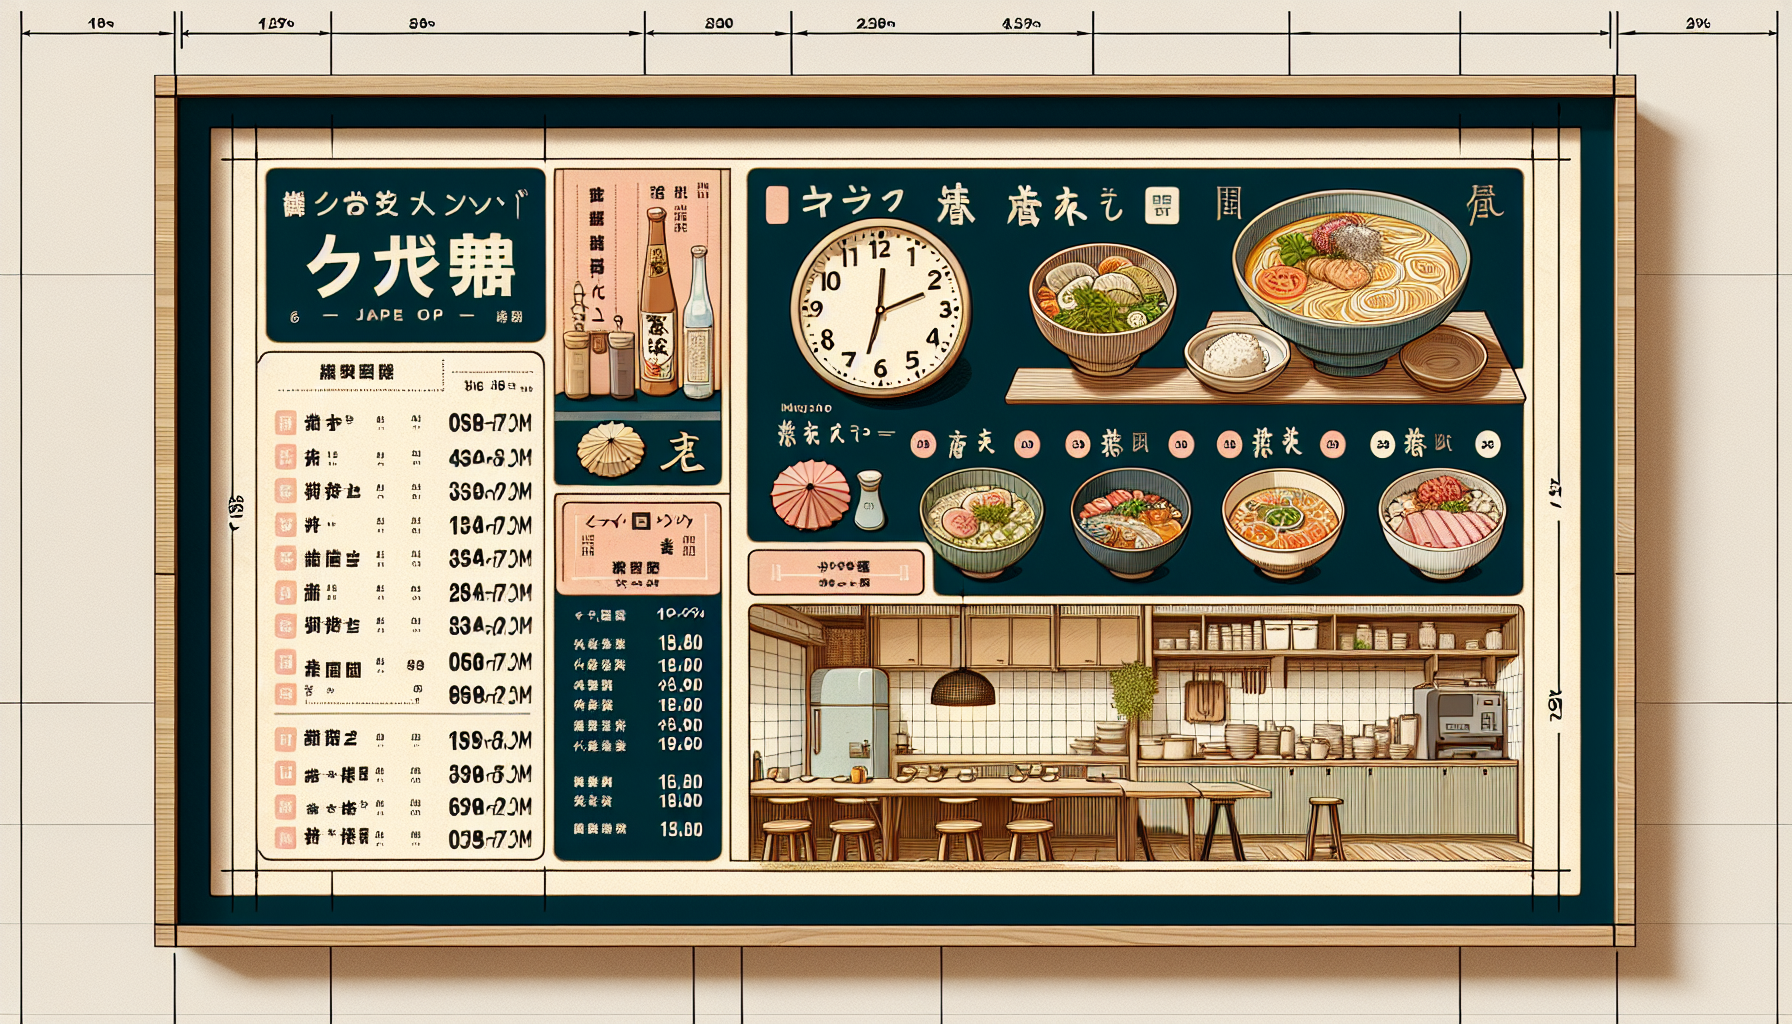Click the analog wall clock
Viewport: 1792px width, 1024px height.
[x=879, y=307]
